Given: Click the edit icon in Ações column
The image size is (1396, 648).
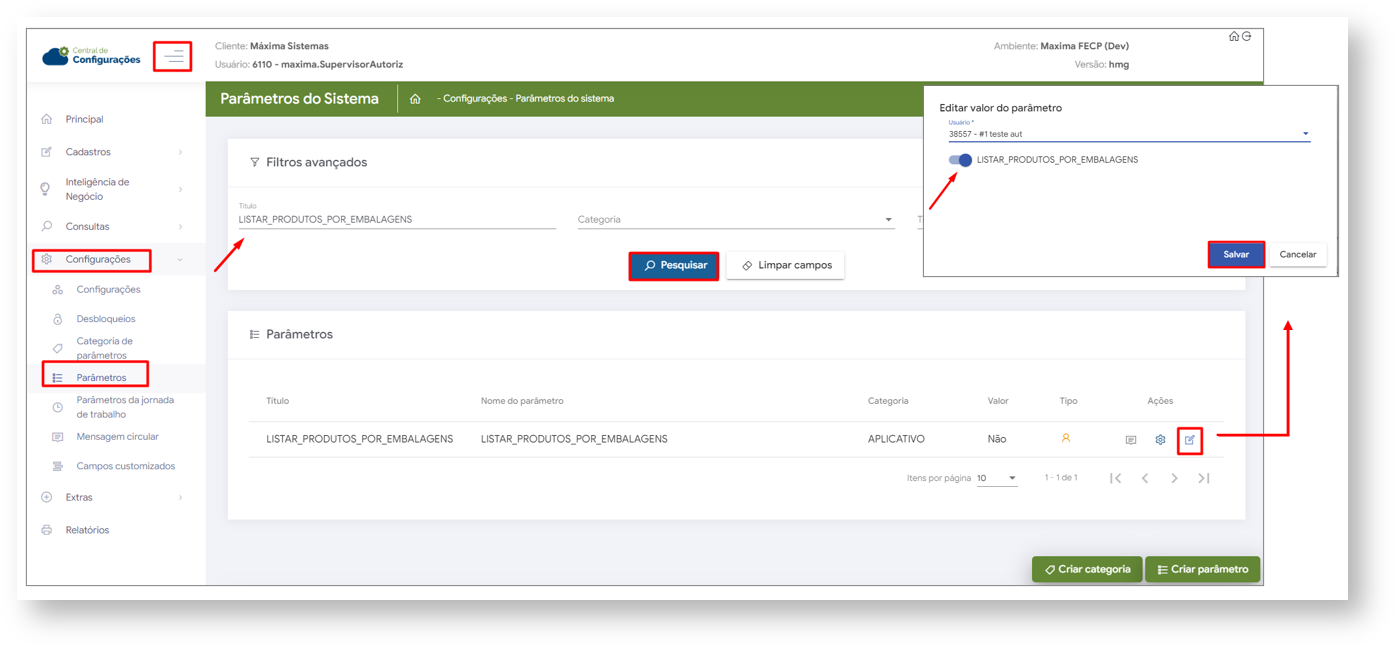Looking at the screenshot, I should click(x=1189, y=440).
